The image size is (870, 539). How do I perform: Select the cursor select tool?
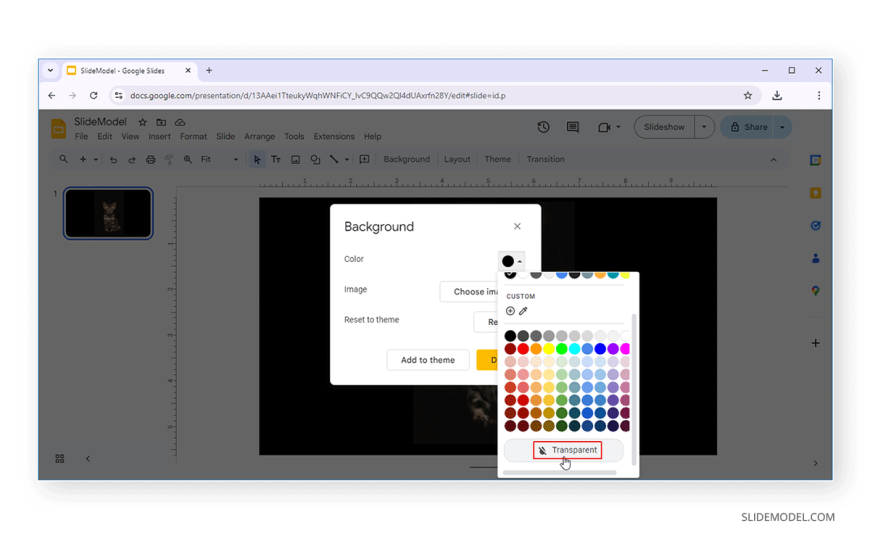point(256,160)
